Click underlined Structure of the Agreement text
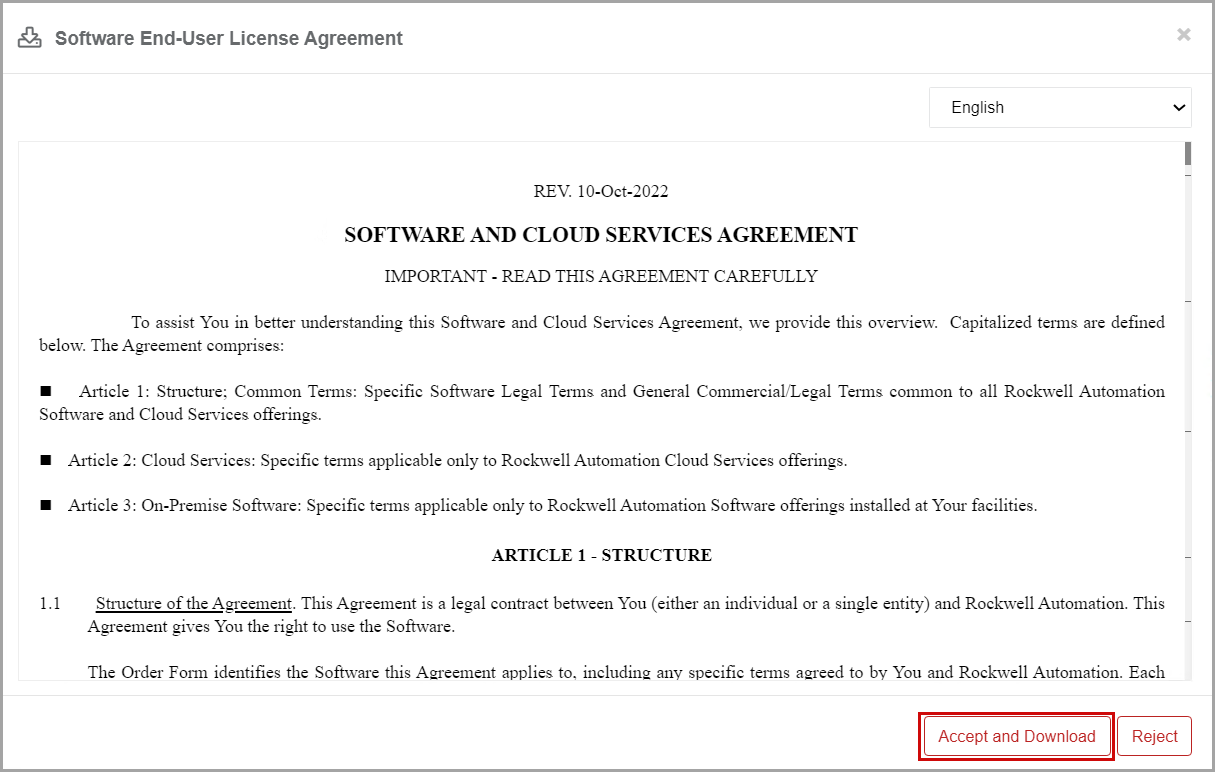 tap(194, 604)
